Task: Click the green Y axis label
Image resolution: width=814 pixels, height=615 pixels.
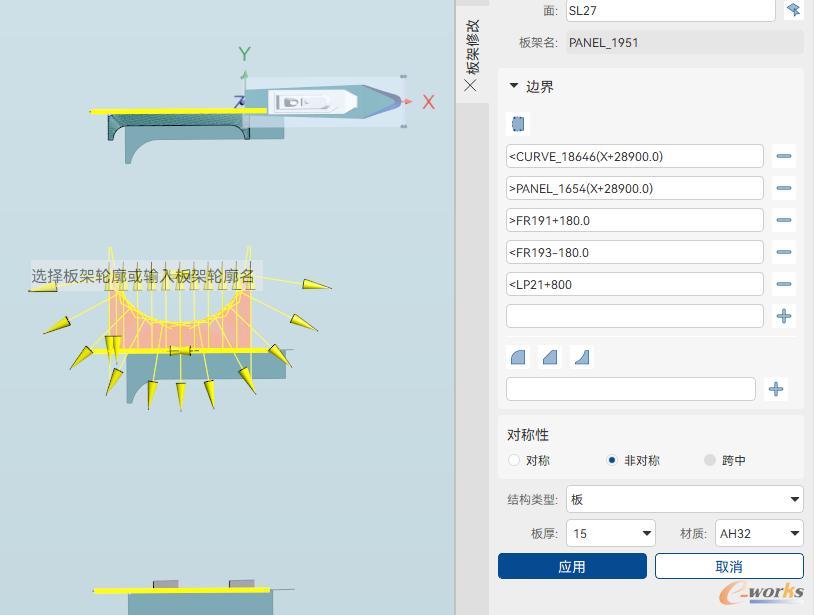Action: pyautogui.click(x=245, y=53)
